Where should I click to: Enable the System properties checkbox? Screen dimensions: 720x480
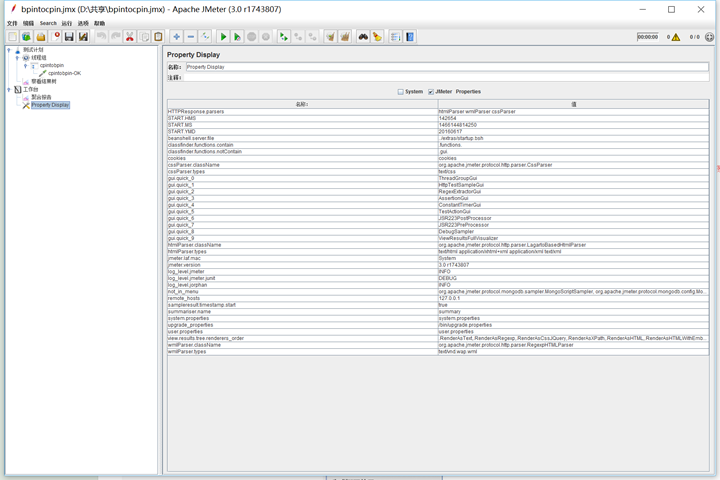click(x=400, y=92)
